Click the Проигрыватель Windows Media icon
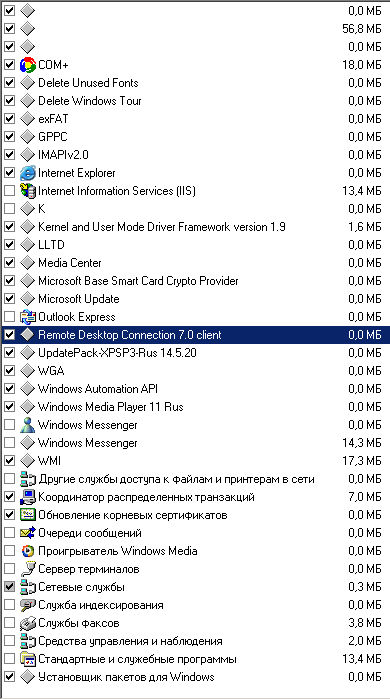This screenshot has height=699, width=390. click(x=28, y=551)
